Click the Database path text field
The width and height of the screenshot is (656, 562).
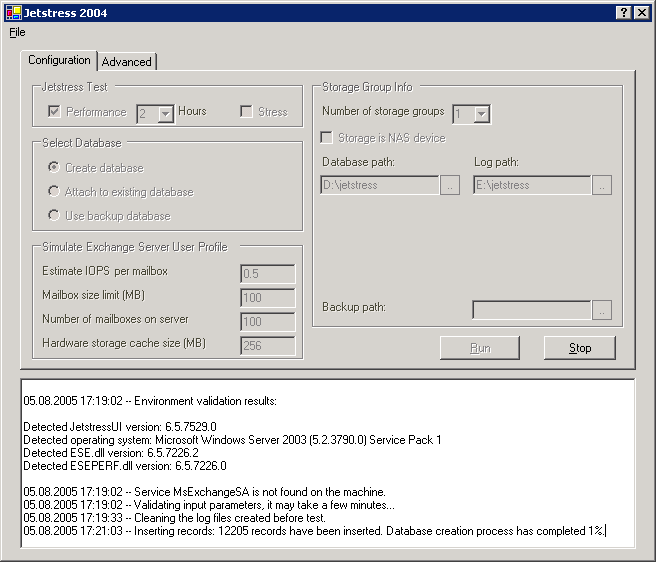tap(380, 185)
